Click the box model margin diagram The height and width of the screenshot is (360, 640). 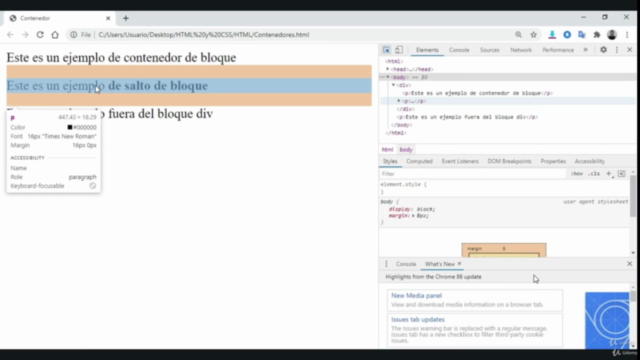click(504, 250)
